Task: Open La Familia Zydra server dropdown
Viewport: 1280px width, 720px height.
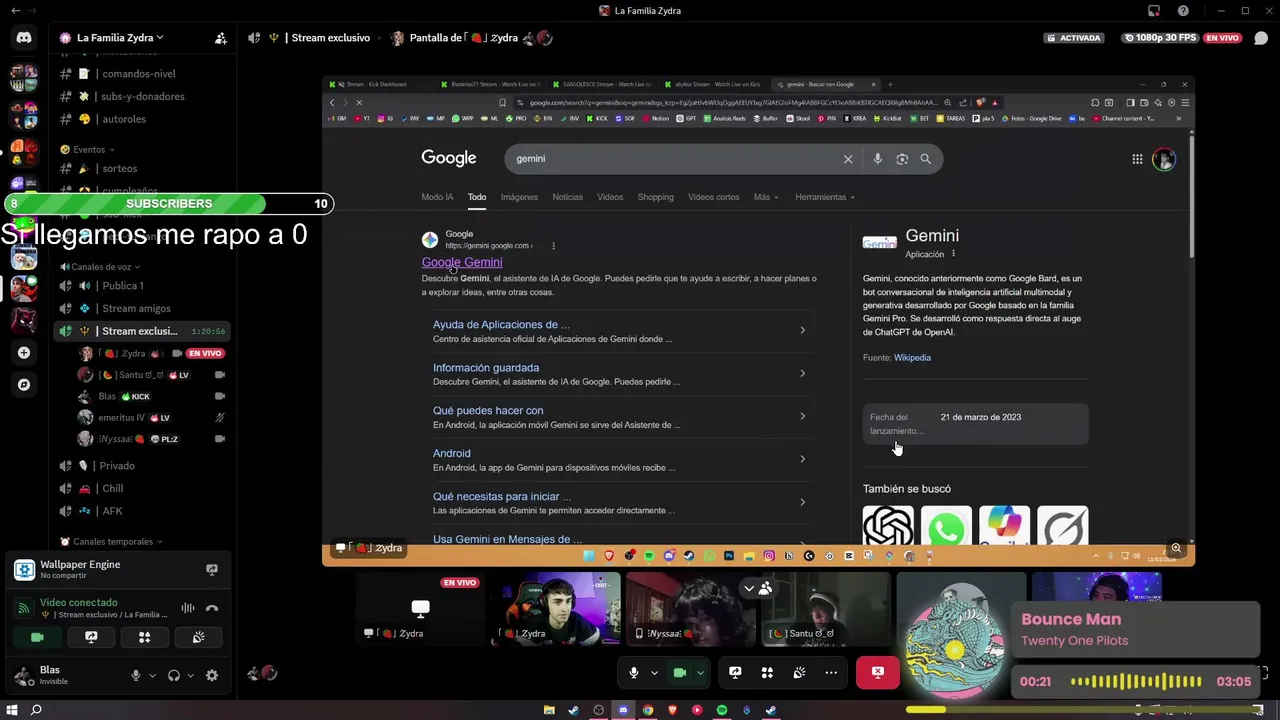Action: pyautogui.click(x=118, y=38)
